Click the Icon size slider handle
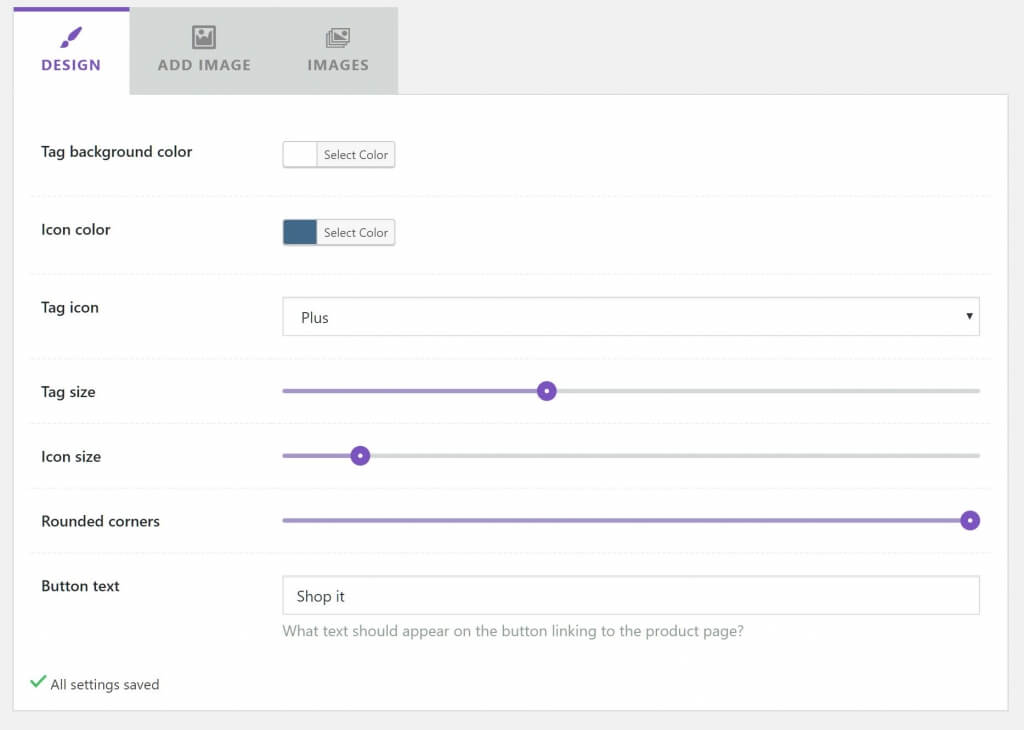This screenshot has width=1024, height=730. pos(360,455)
